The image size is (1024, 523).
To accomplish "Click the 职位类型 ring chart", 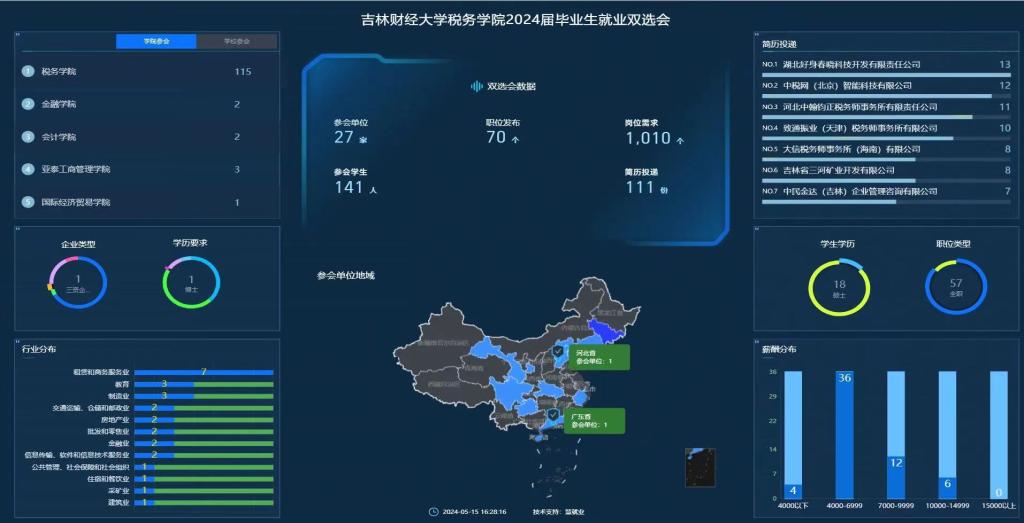I will 956,288.
